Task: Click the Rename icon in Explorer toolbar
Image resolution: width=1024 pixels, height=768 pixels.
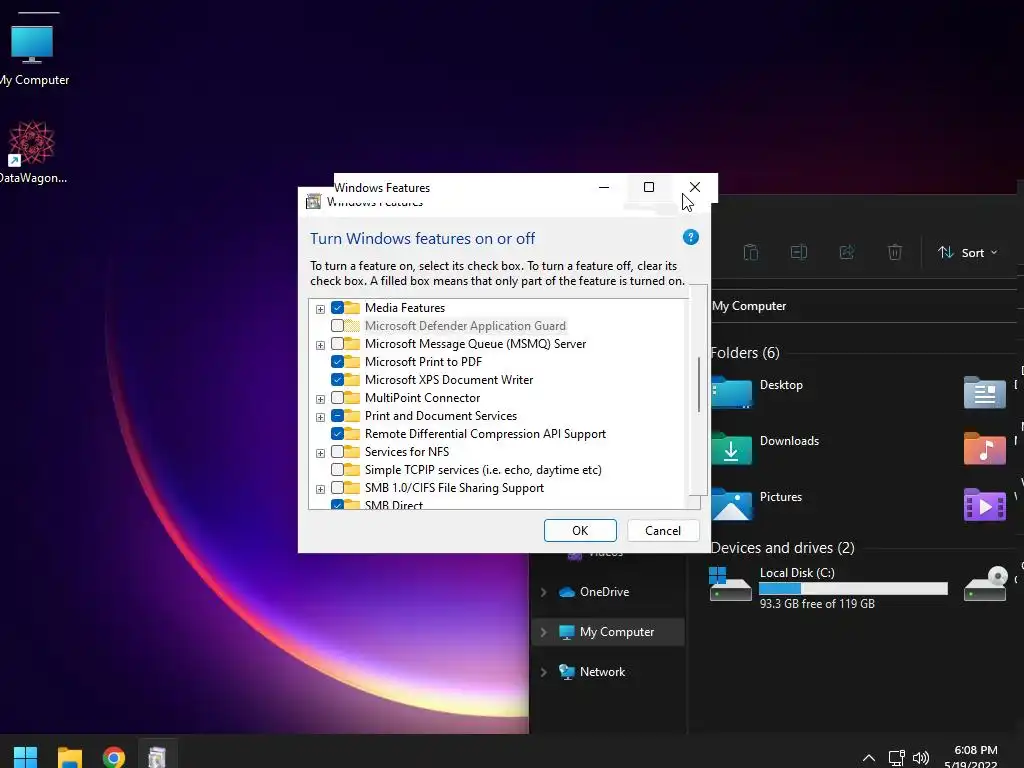Action: 799,252
